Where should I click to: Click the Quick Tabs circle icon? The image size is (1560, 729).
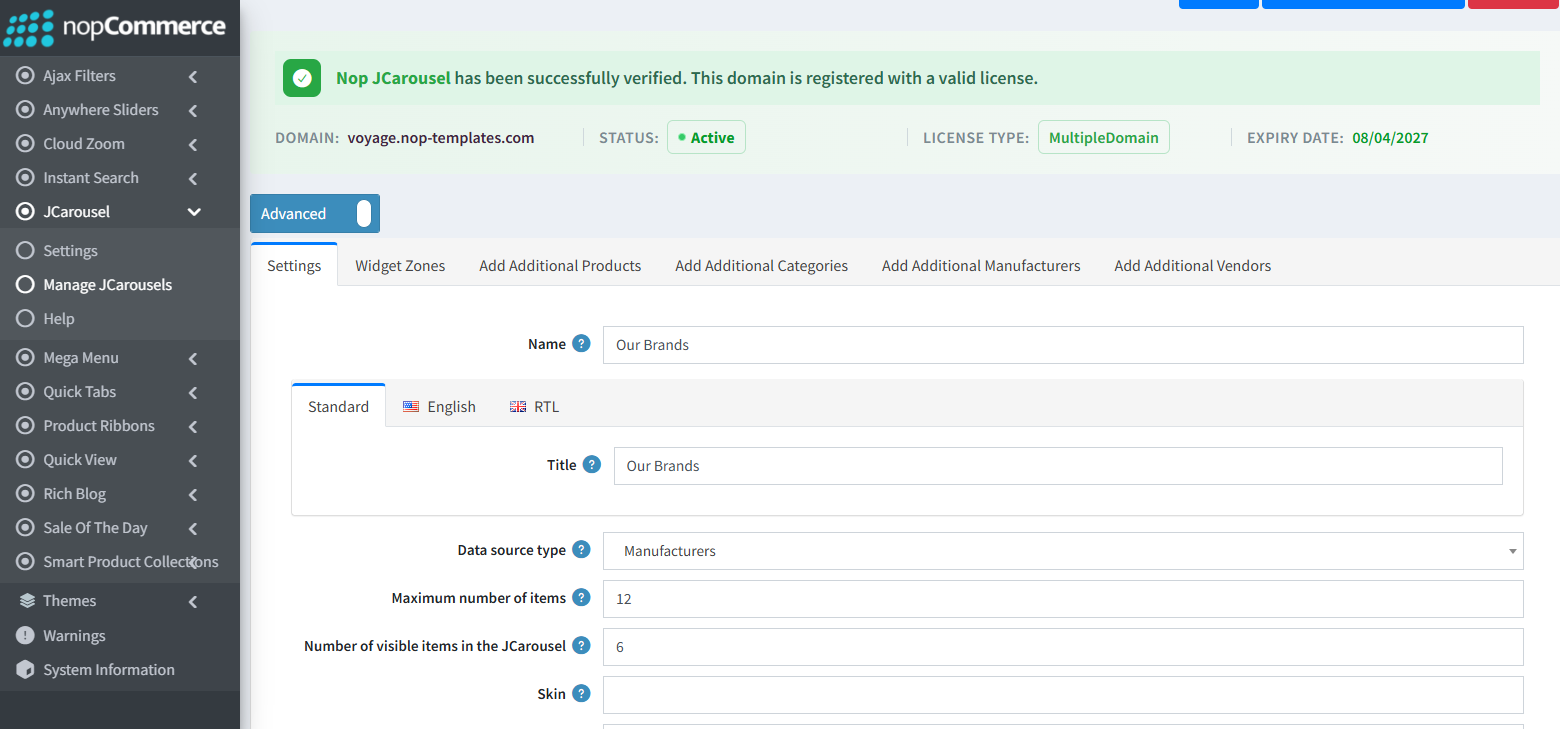click(26, 392)
